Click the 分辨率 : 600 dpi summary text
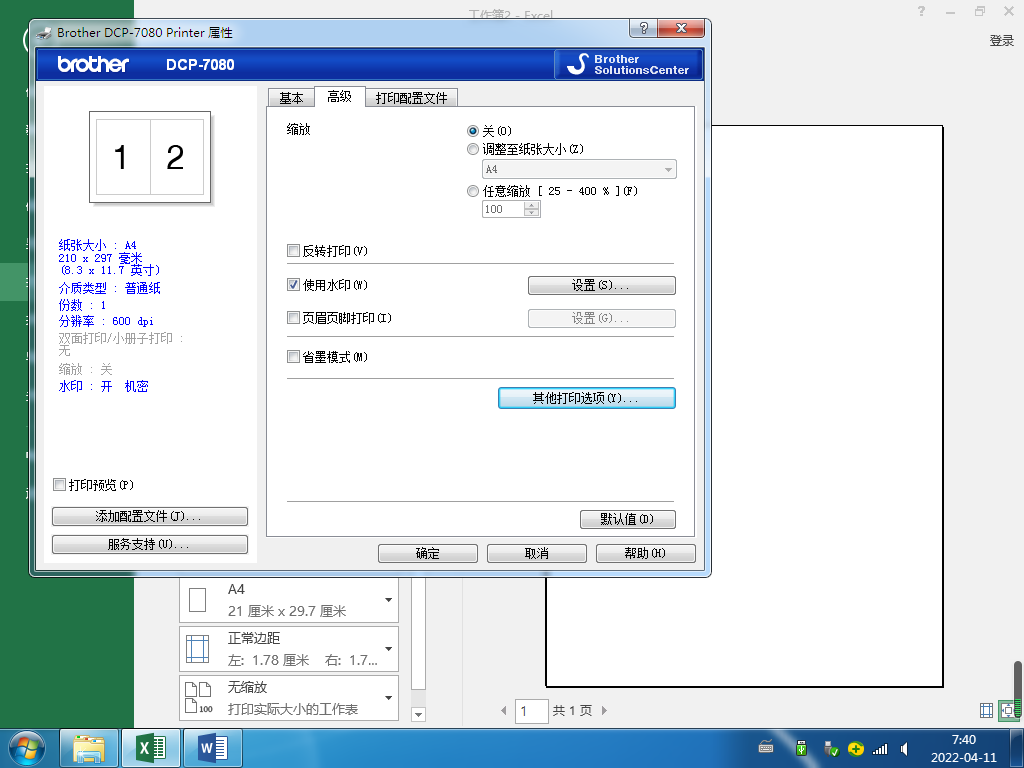The image size is (1024, 768). pos(106,321)
